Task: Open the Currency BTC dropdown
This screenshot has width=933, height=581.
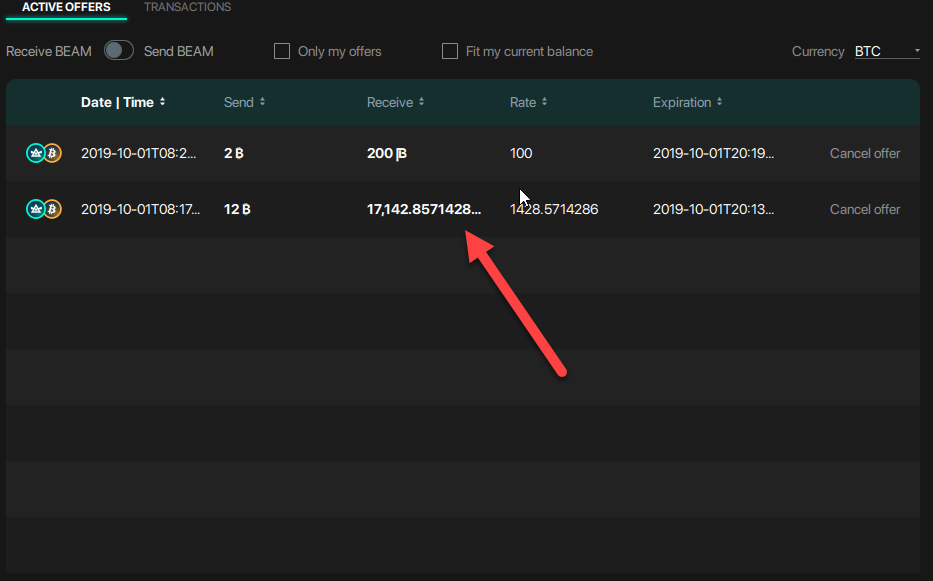Action: click(887, 51)
